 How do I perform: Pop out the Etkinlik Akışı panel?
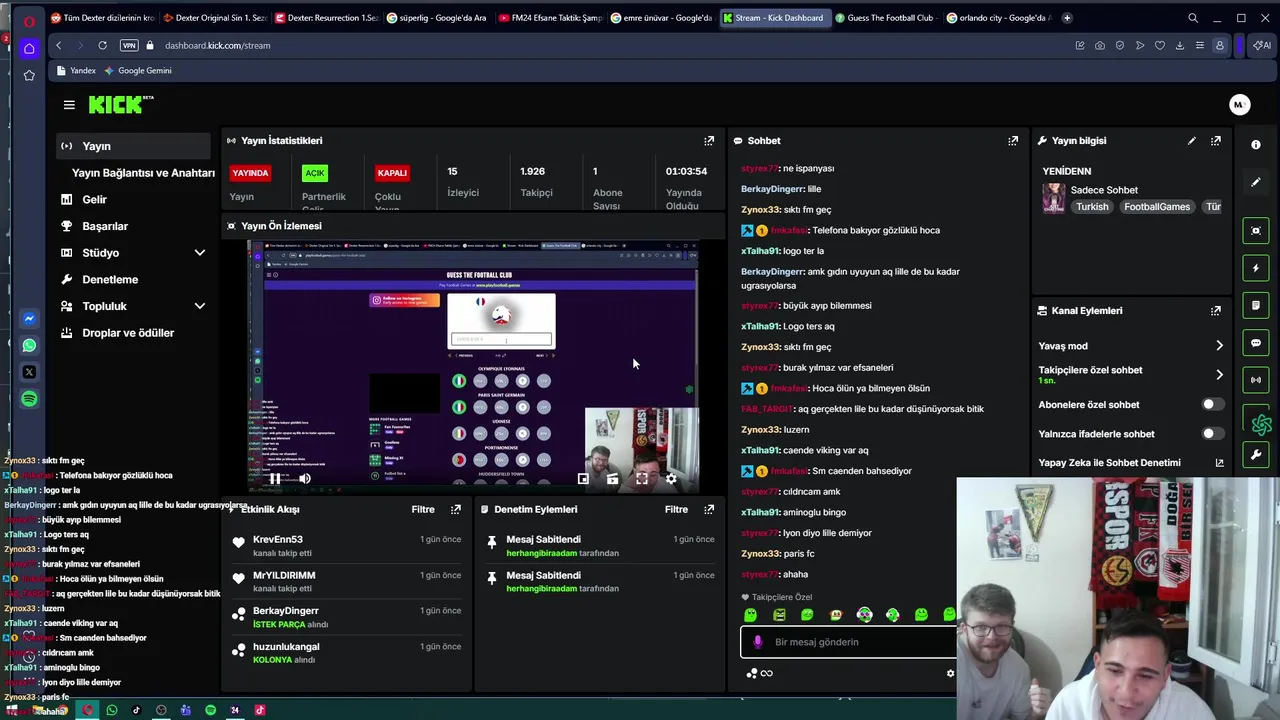click(x=456, y=509)
